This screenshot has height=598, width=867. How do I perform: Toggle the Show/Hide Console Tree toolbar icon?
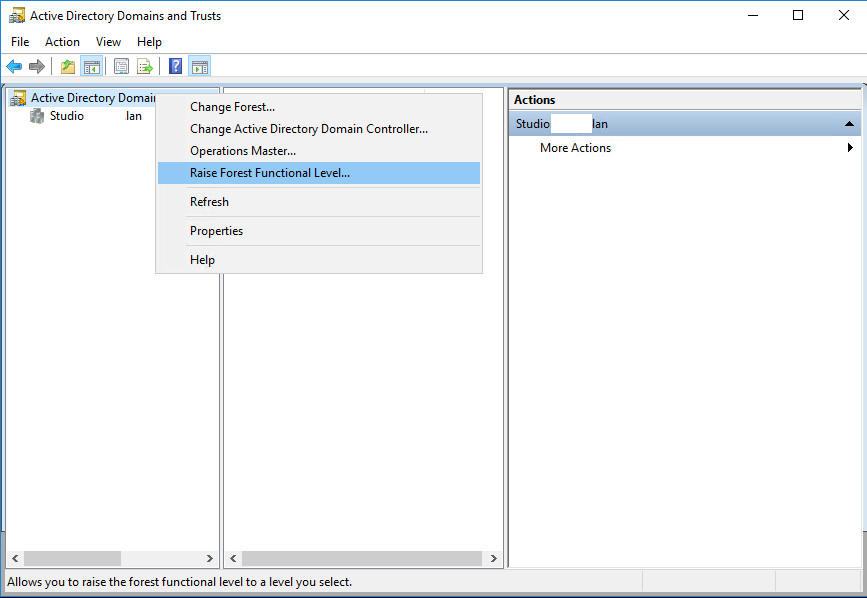coord(92,67)
